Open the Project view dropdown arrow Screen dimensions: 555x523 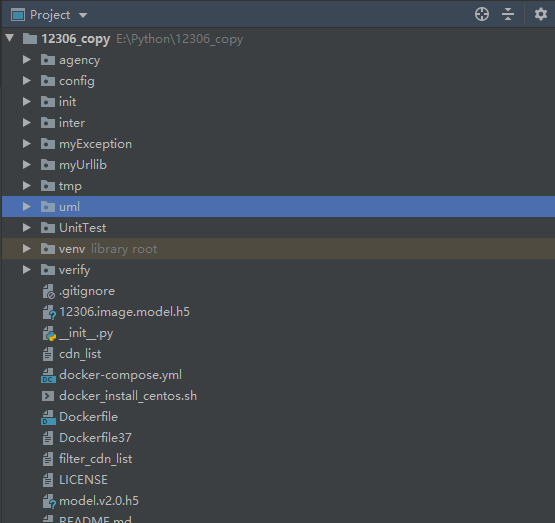coord(83,15)
